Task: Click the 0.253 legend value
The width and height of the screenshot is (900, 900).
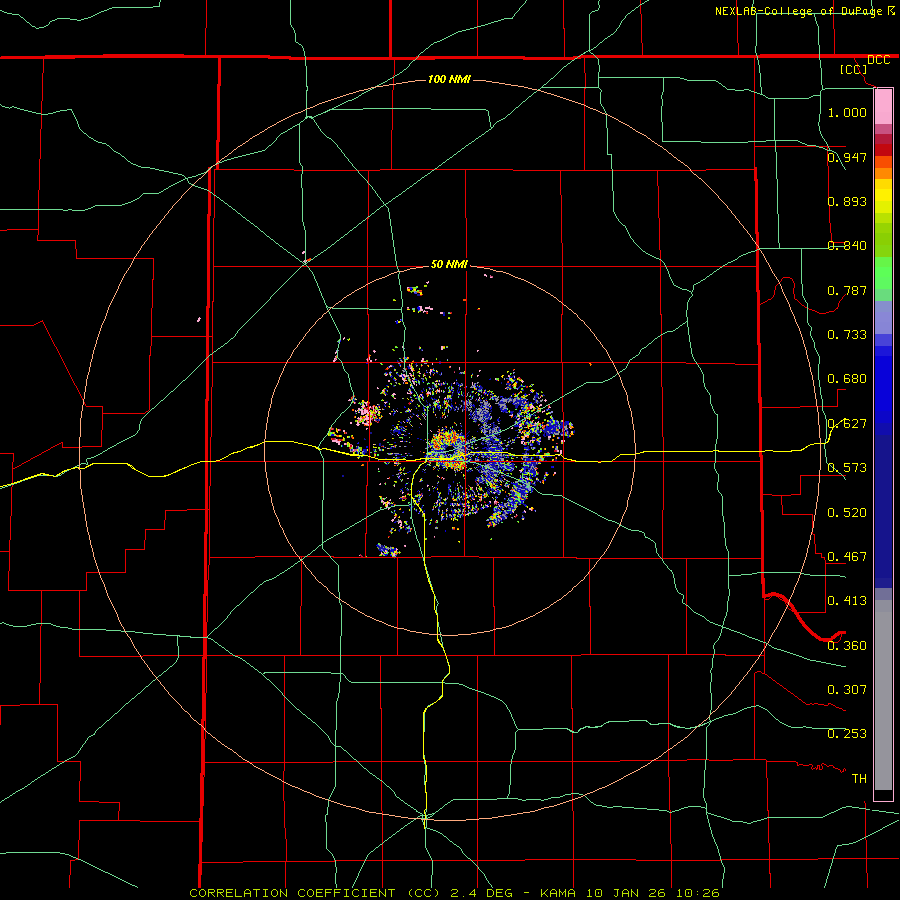Action: [x=847, y=734]
